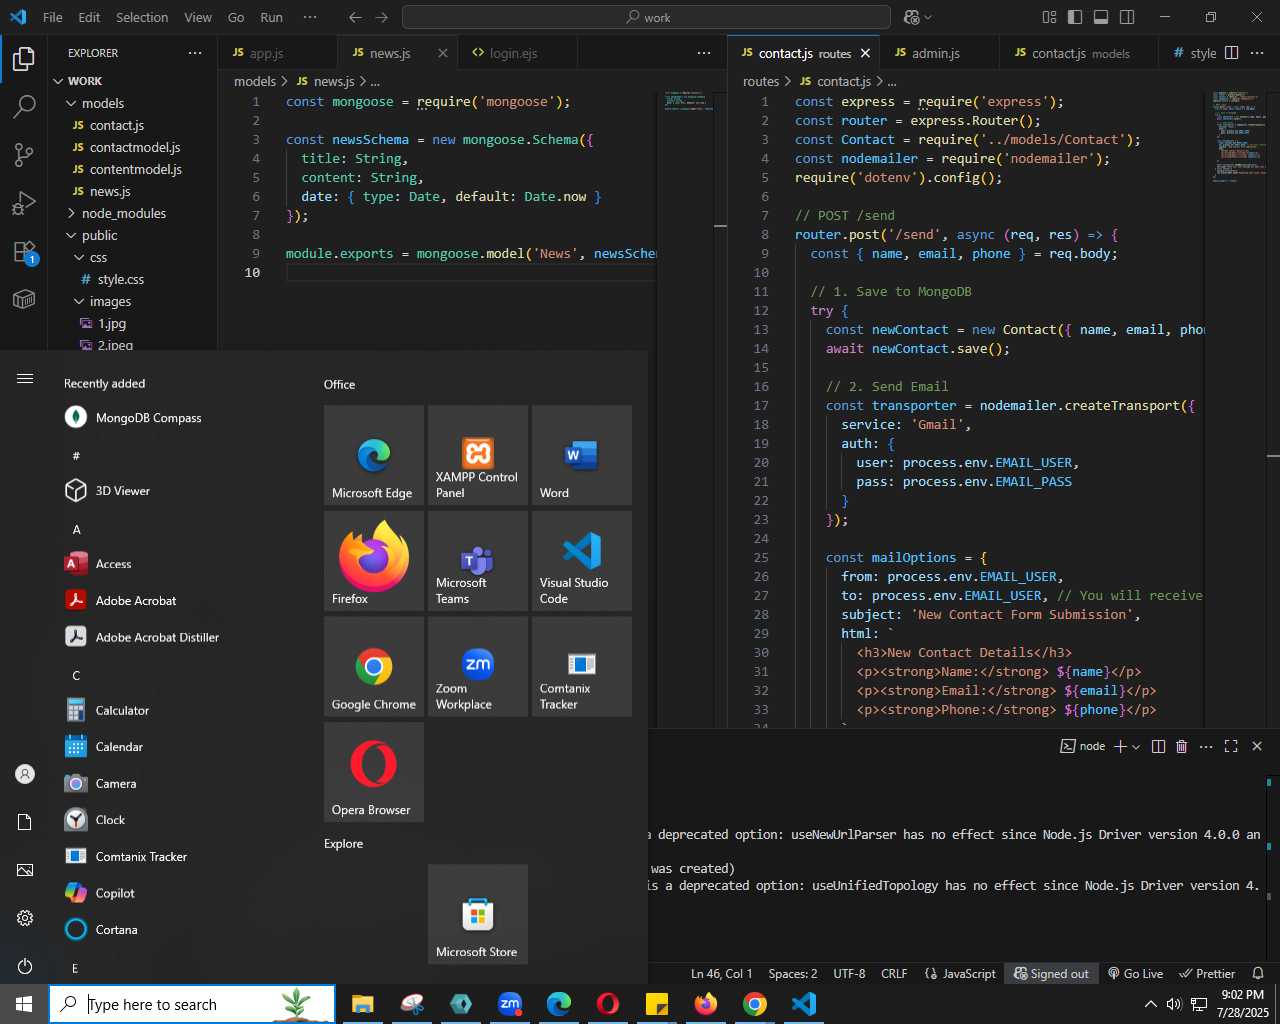Open Explorer views and more actions menu
Screen dimensions: 1280x1024
click(195, 53)
